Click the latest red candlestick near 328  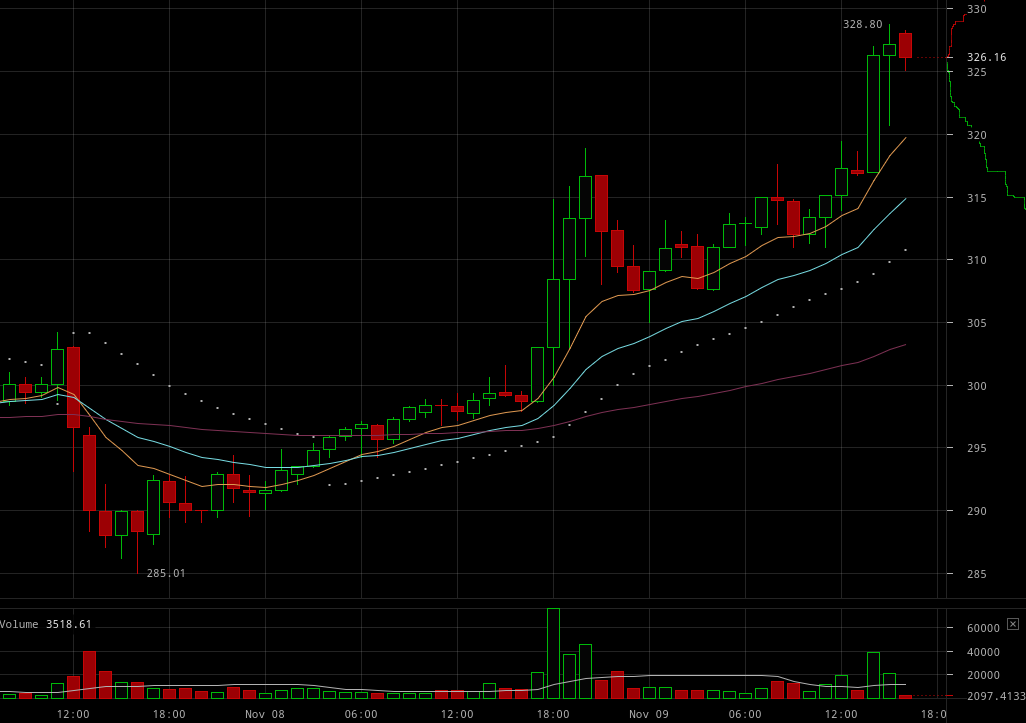click(x=906, y=46)
